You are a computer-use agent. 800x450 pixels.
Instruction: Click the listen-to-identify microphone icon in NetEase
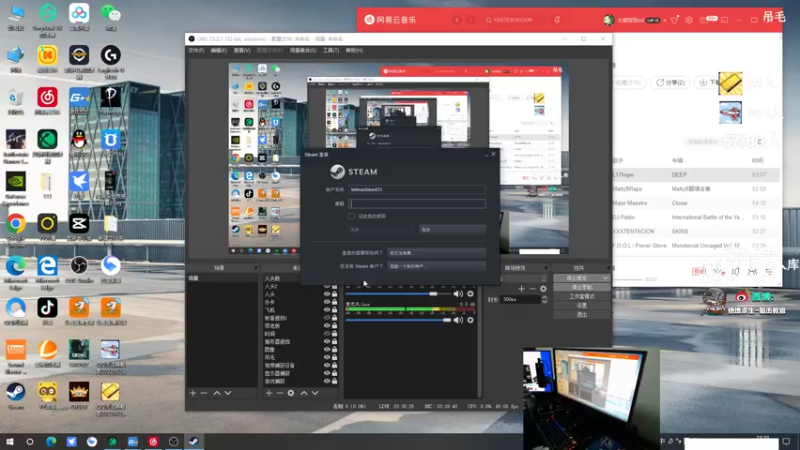click(x=557, y=20)
